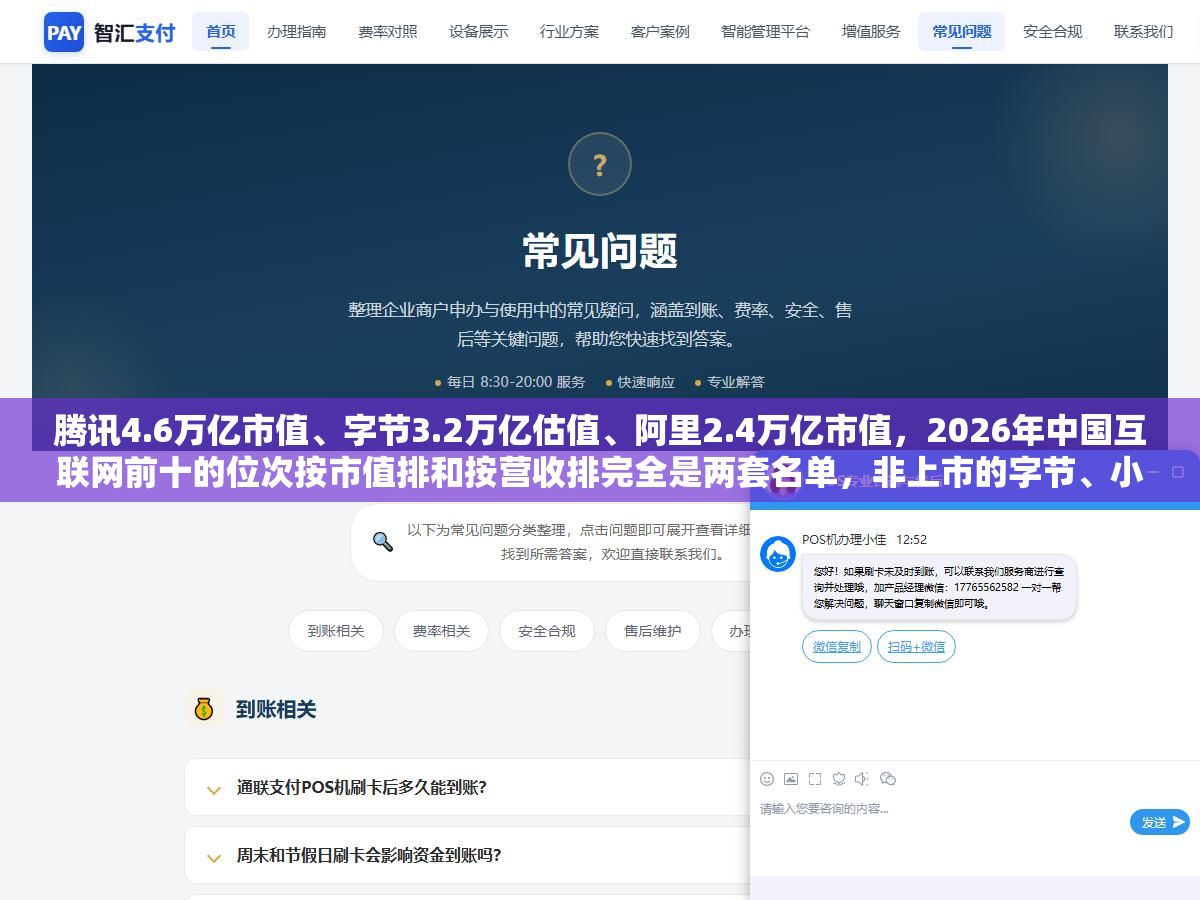Open 智能管理平台 nav item
Viewport: 1200px width, 900px height.
pyautogui.click(x=766, y=32)
